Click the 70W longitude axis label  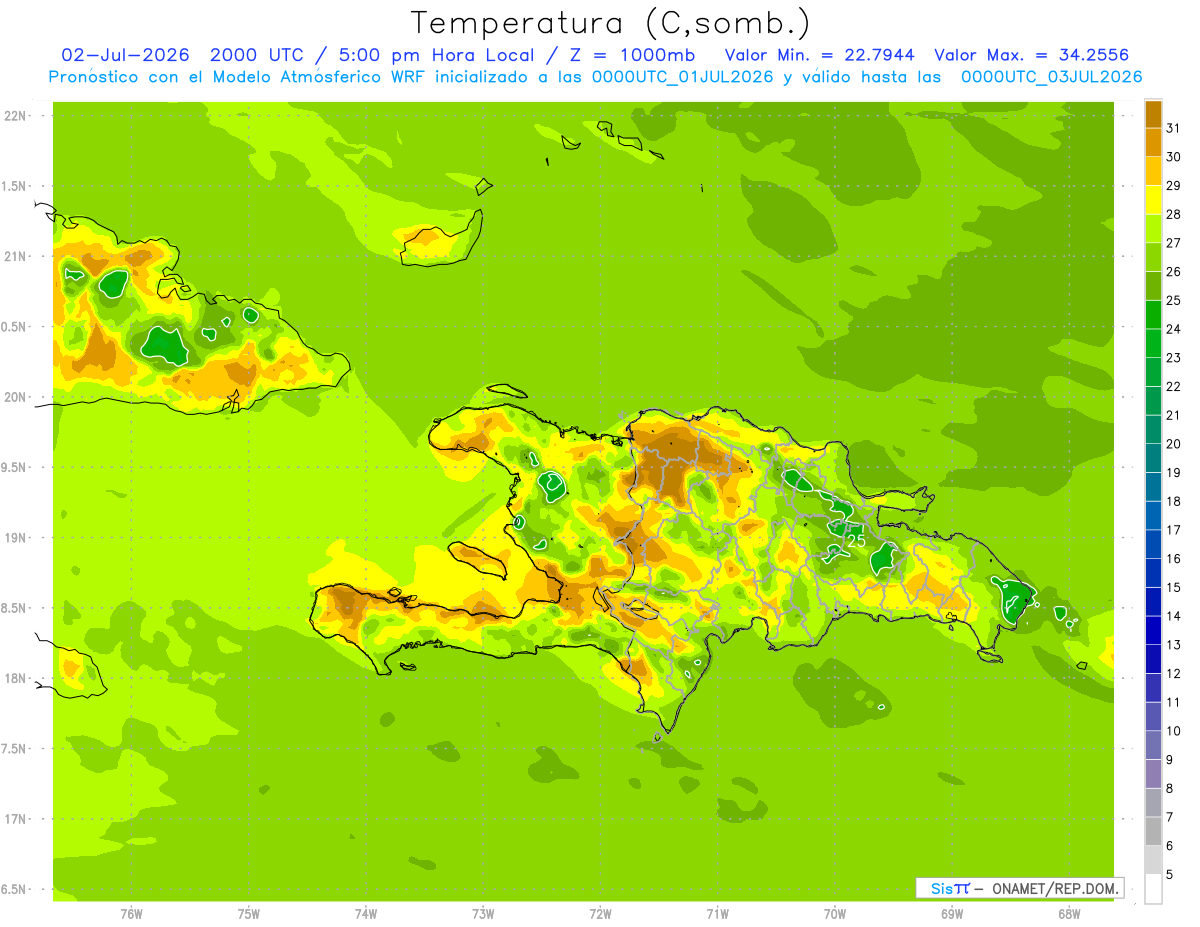tap(835, 914)
